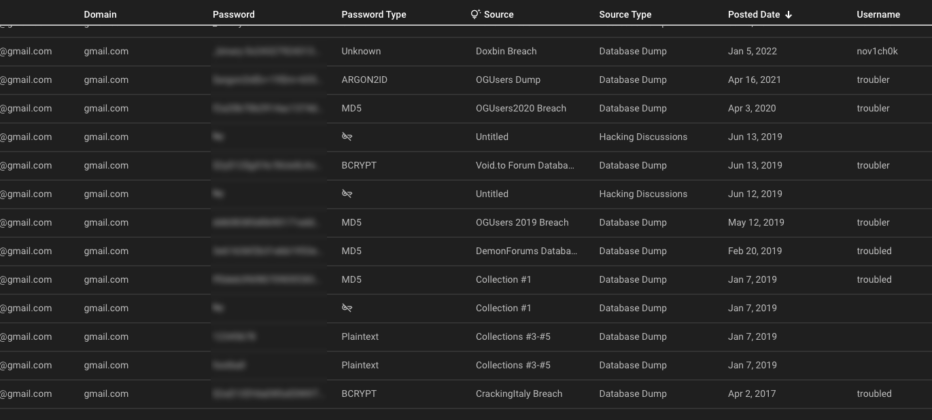This screenshot has width=932, height=420.
Task: Click Database Dump in the Doxbin Breach row
Action: (x=633, y=51)
